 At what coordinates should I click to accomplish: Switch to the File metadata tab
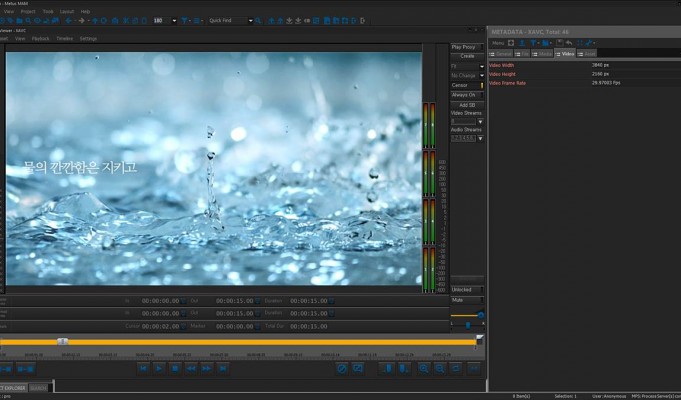click(x=522, y=53)
